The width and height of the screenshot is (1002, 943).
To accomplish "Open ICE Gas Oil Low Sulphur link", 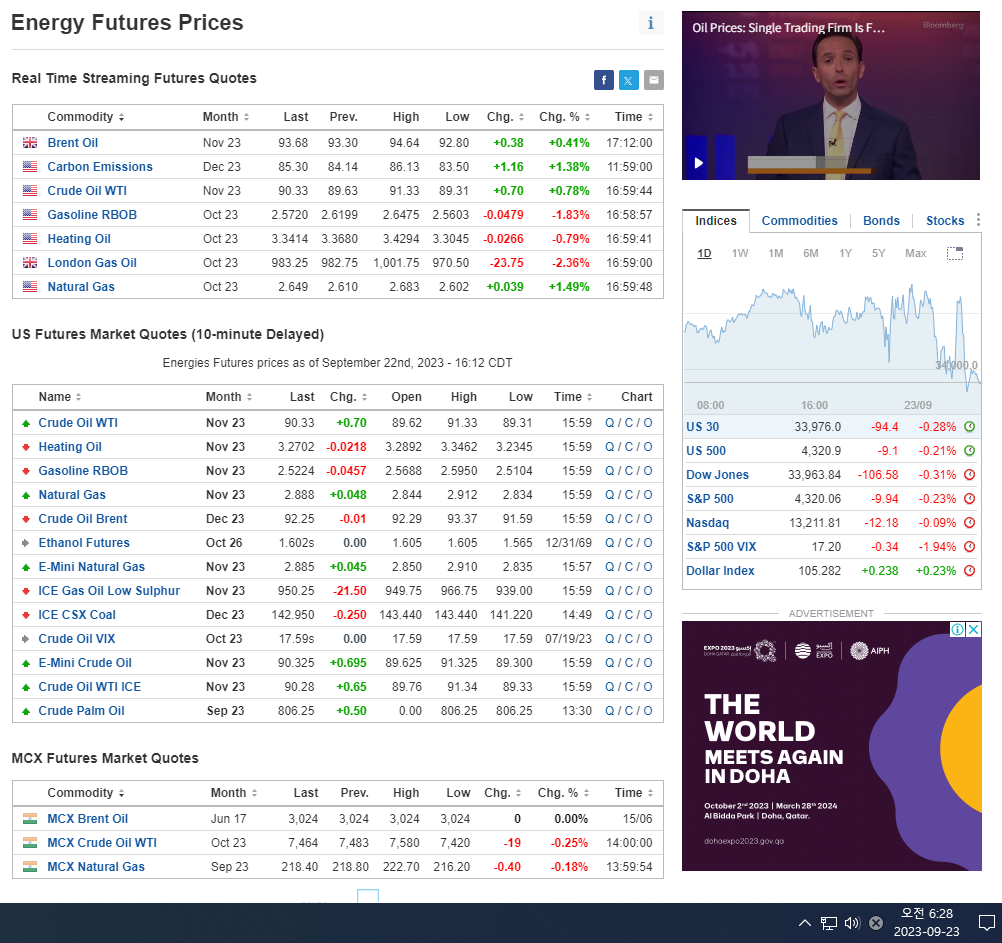I will tap(109, 591).
